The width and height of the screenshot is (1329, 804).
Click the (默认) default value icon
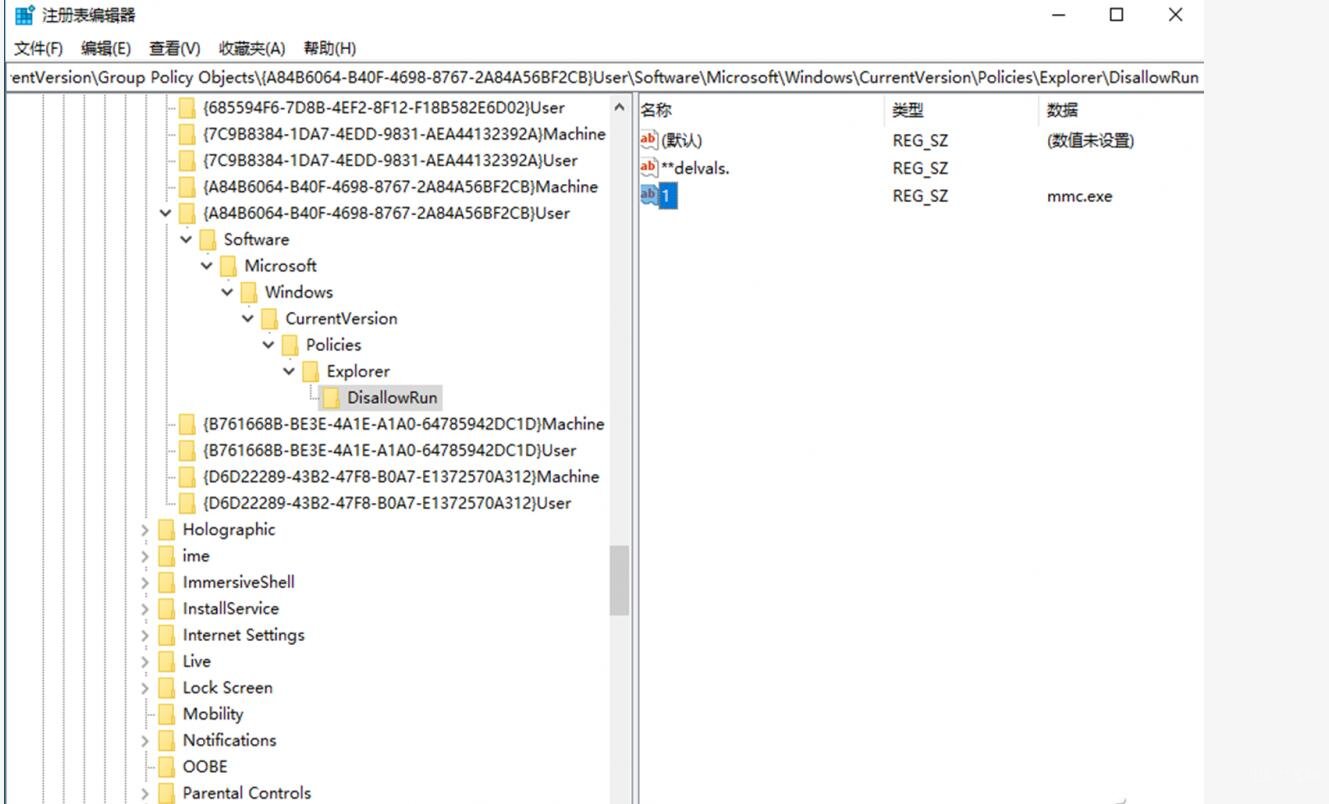pyautogui.click(x=649, y=140)
